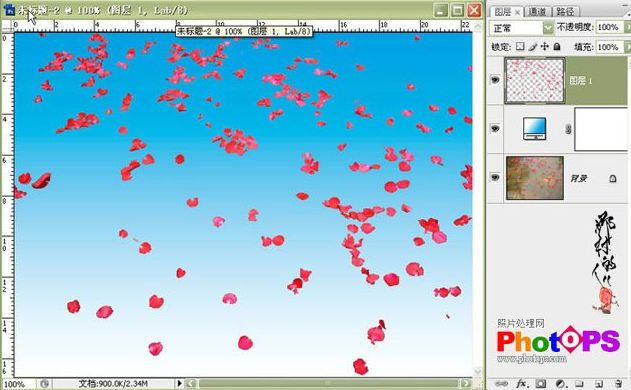Create new fill or adjustment layer

[x=560, y=383]
